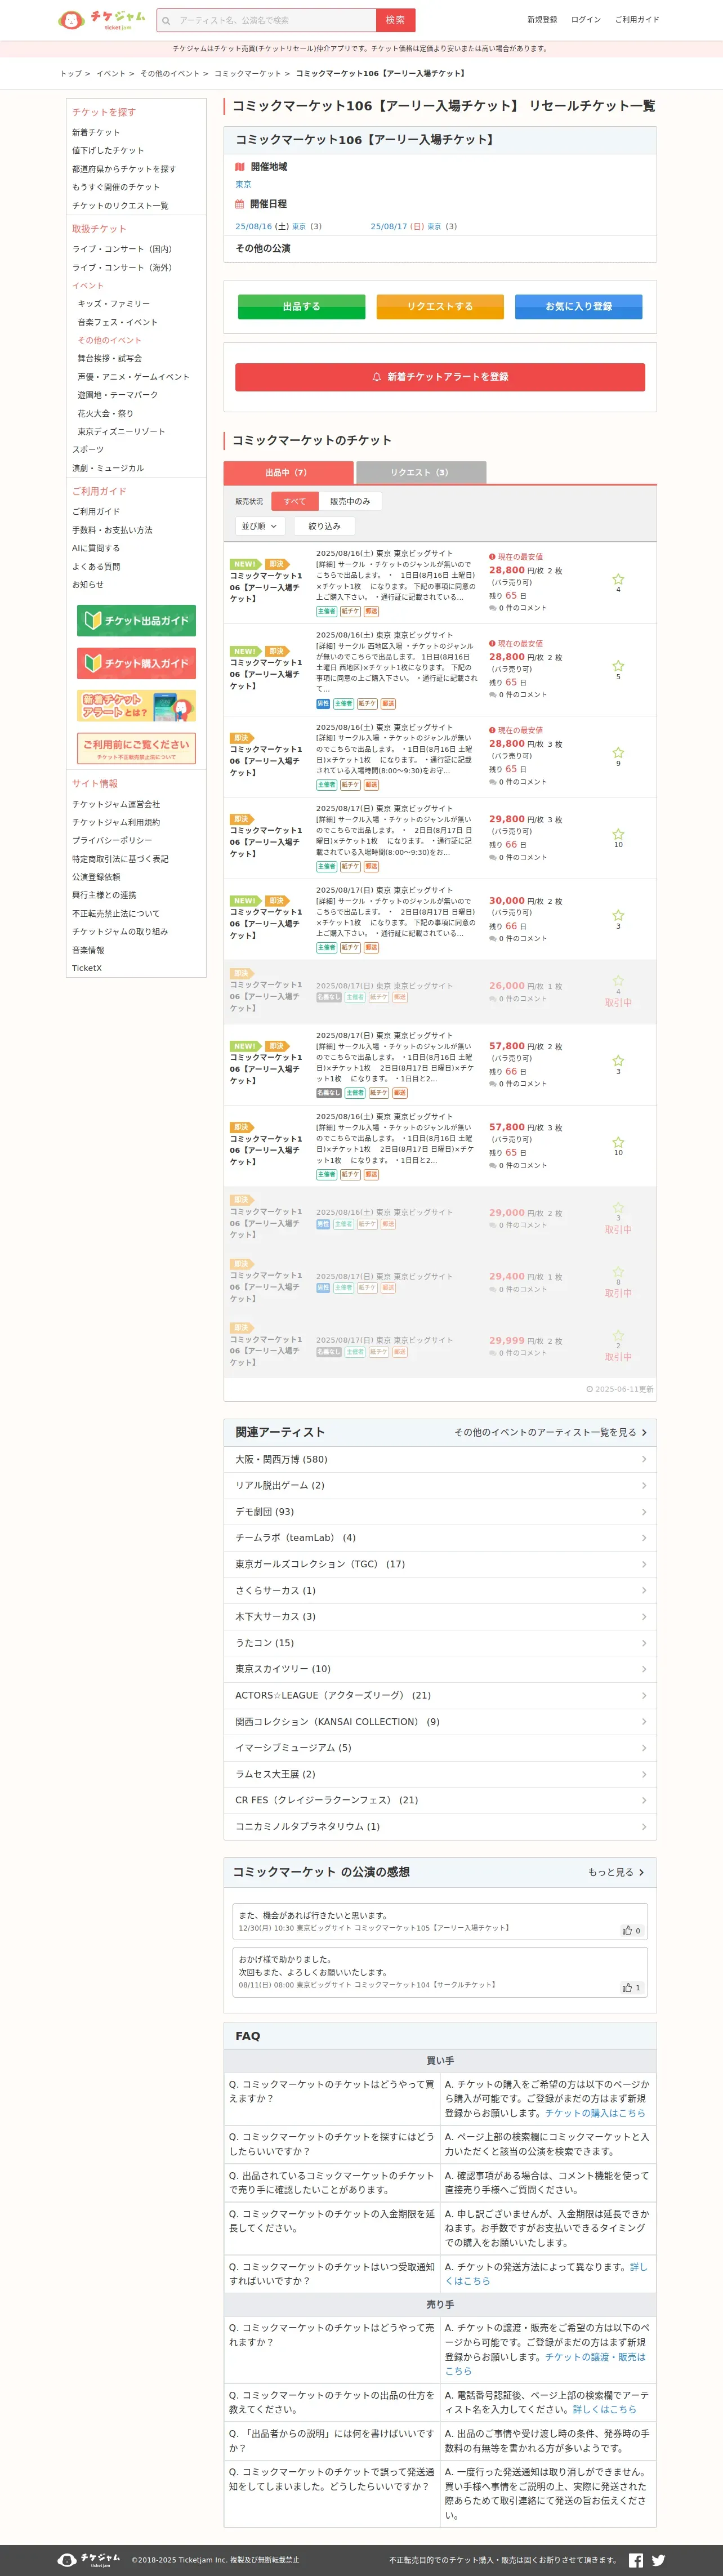Favorite star for the 29,800 yen listing
This screenshot has height=2576, width=723.
[x=618, y=834]
